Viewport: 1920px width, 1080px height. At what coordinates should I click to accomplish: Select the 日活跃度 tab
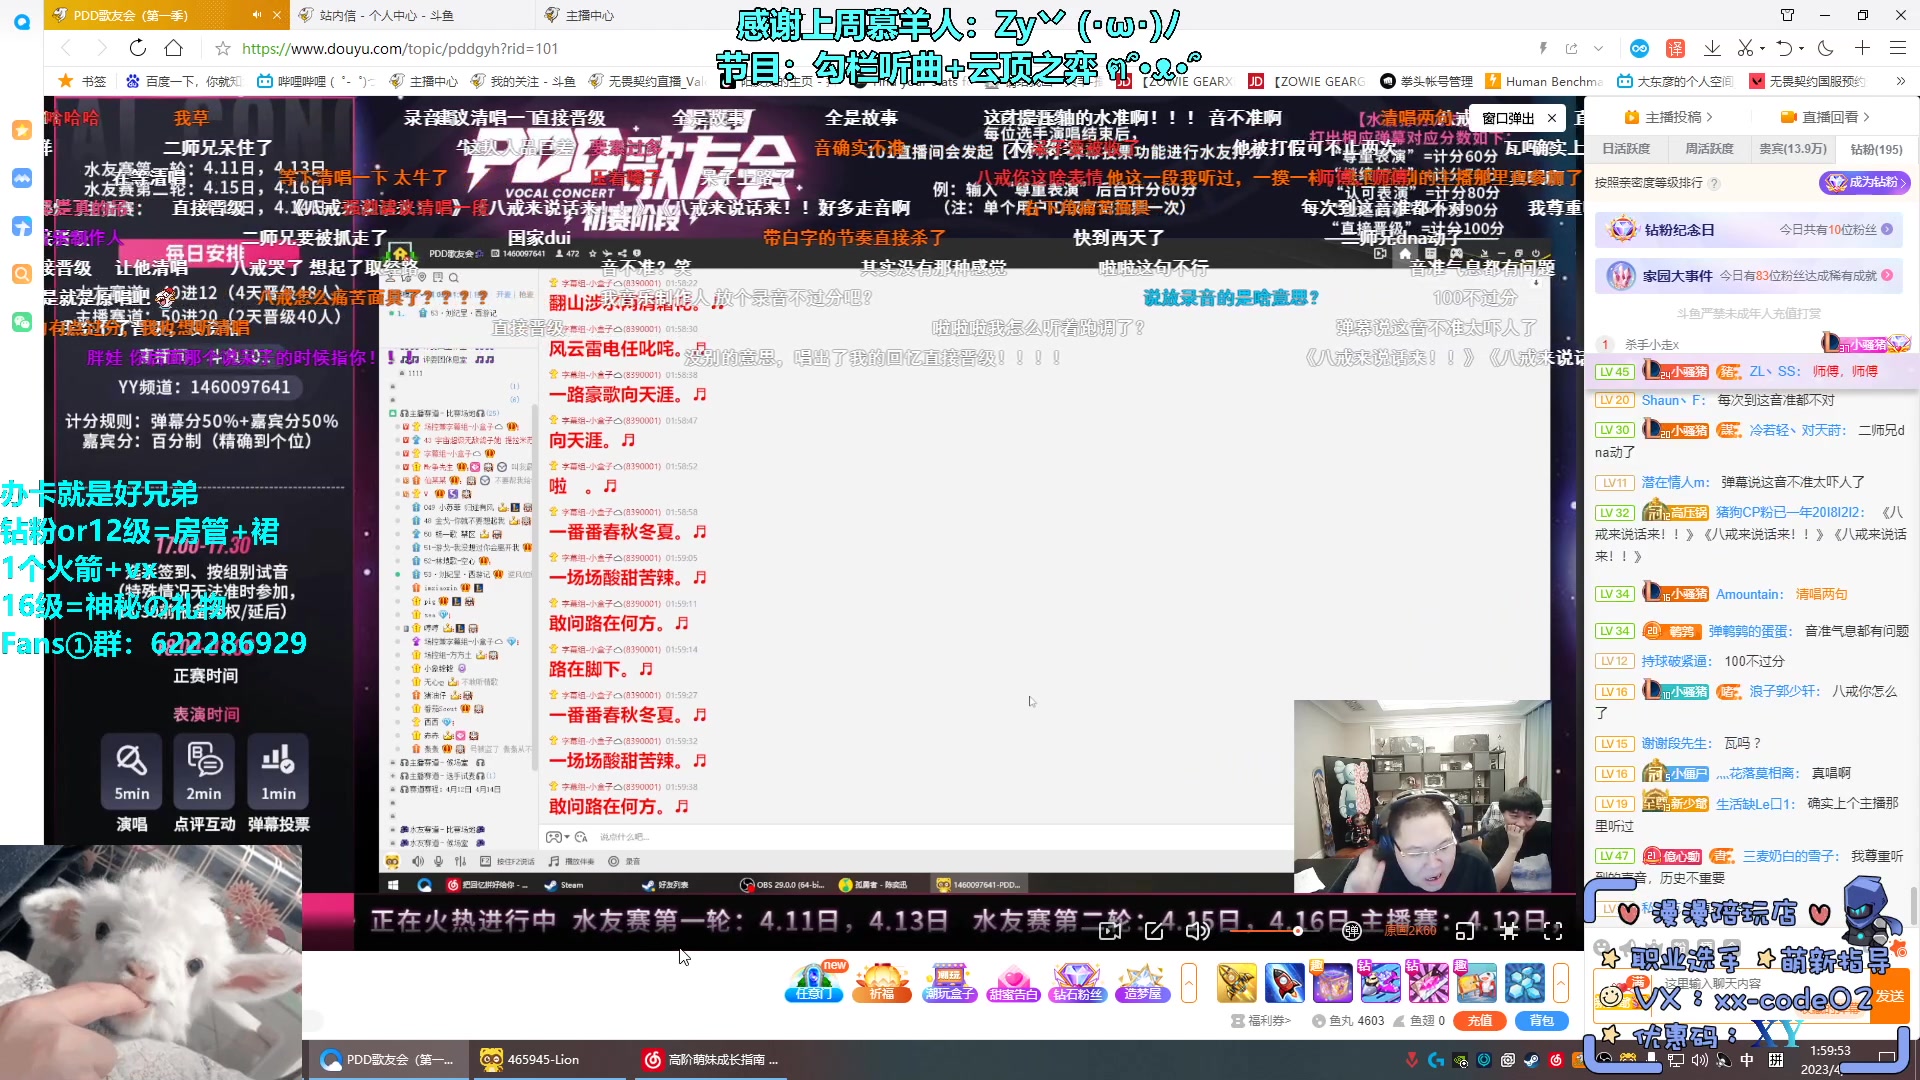coord(1626,149)
